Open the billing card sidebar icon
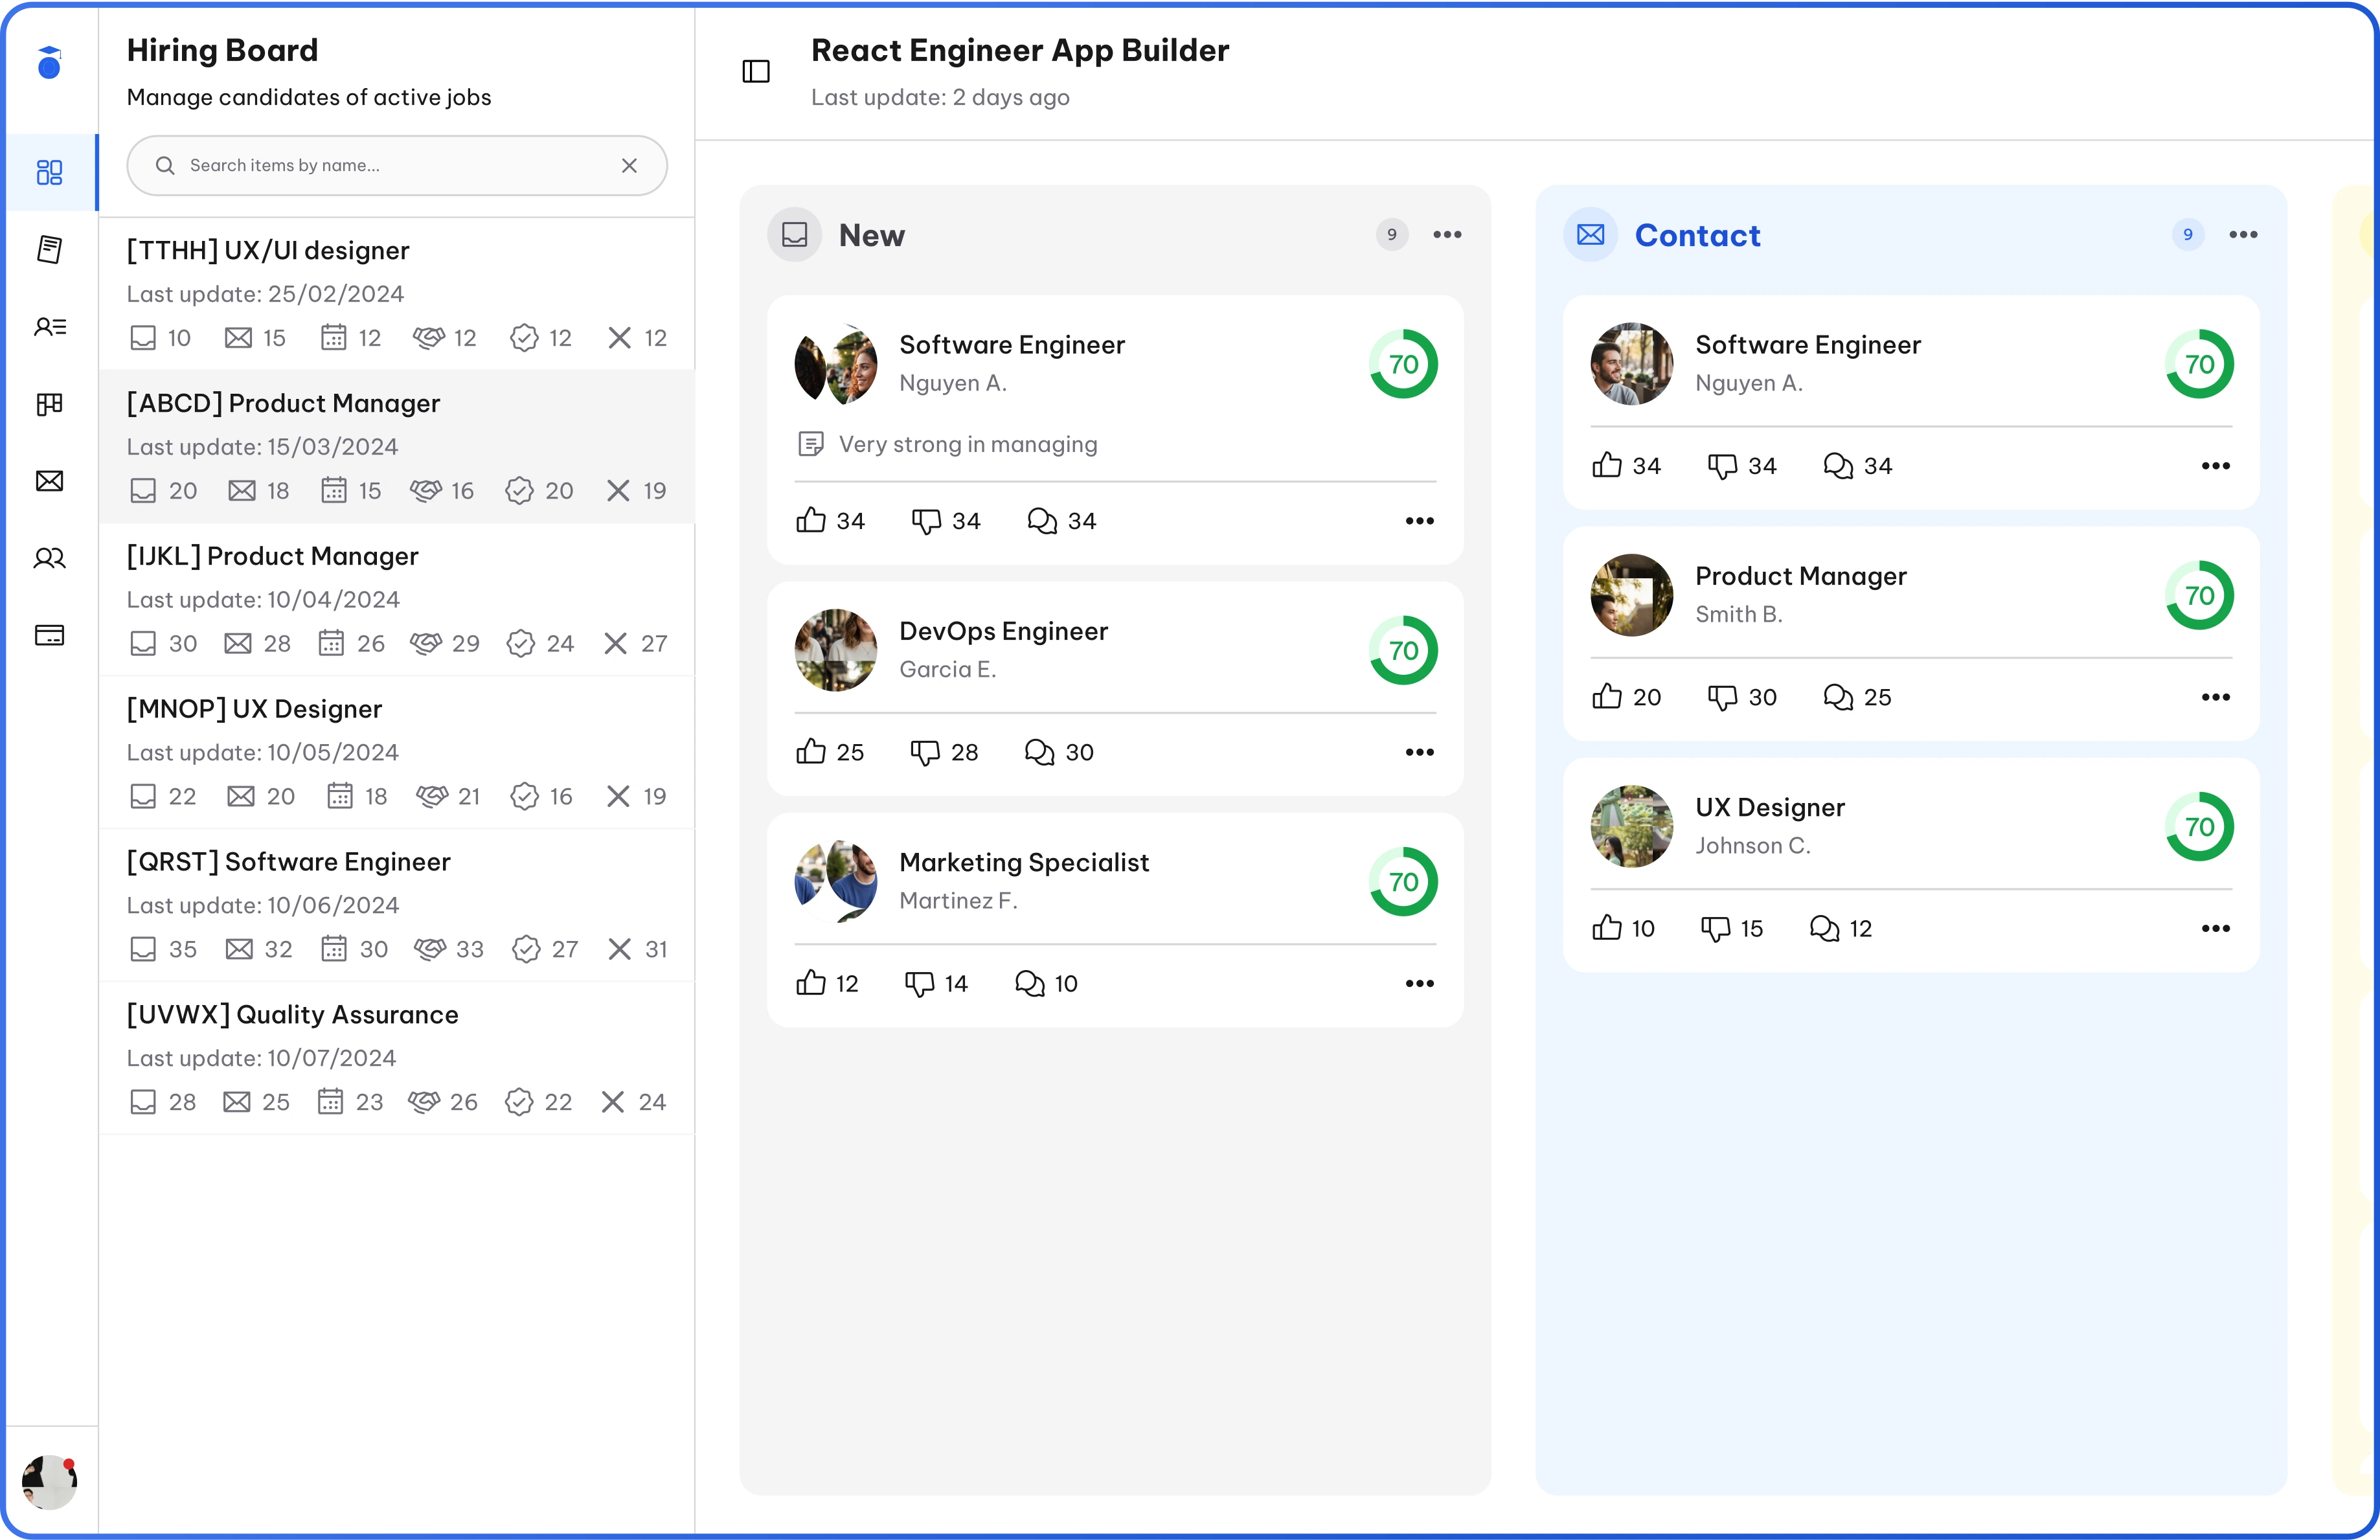This screenshot has height=1540, width=2380. coord(49,635)
